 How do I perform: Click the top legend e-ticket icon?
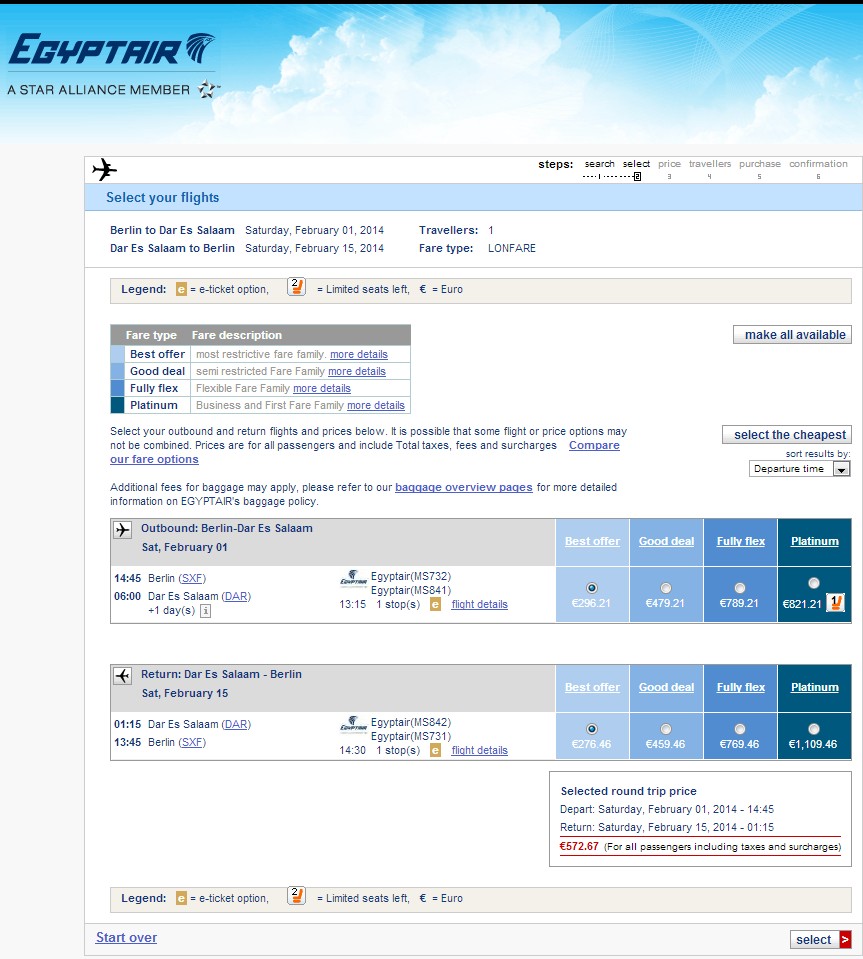[181, 289]
